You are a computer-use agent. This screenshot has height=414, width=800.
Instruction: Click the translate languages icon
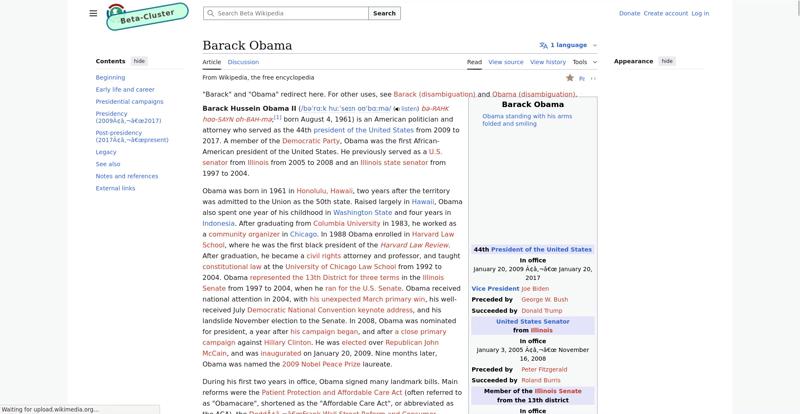[x=544, y=45]
